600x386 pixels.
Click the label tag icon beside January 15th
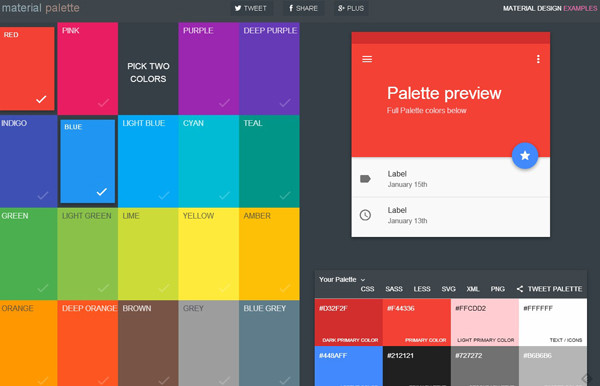point(365,179)
